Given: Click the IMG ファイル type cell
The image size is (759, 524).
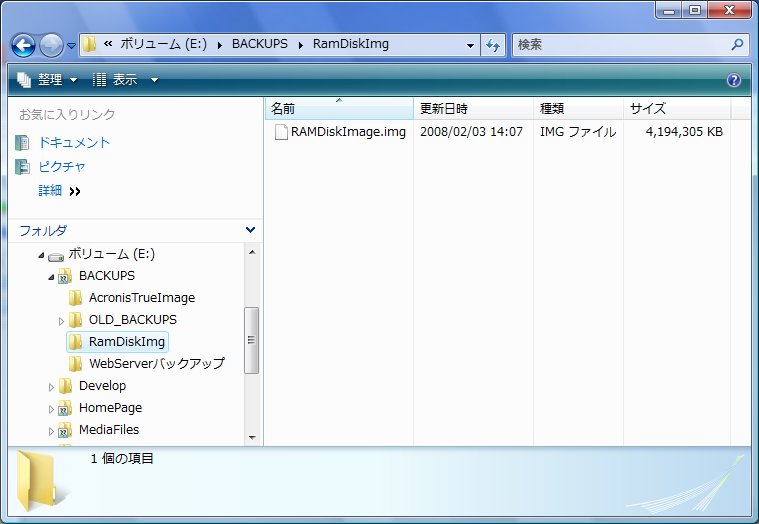Looking at the screenshot, I should [578, 132].
